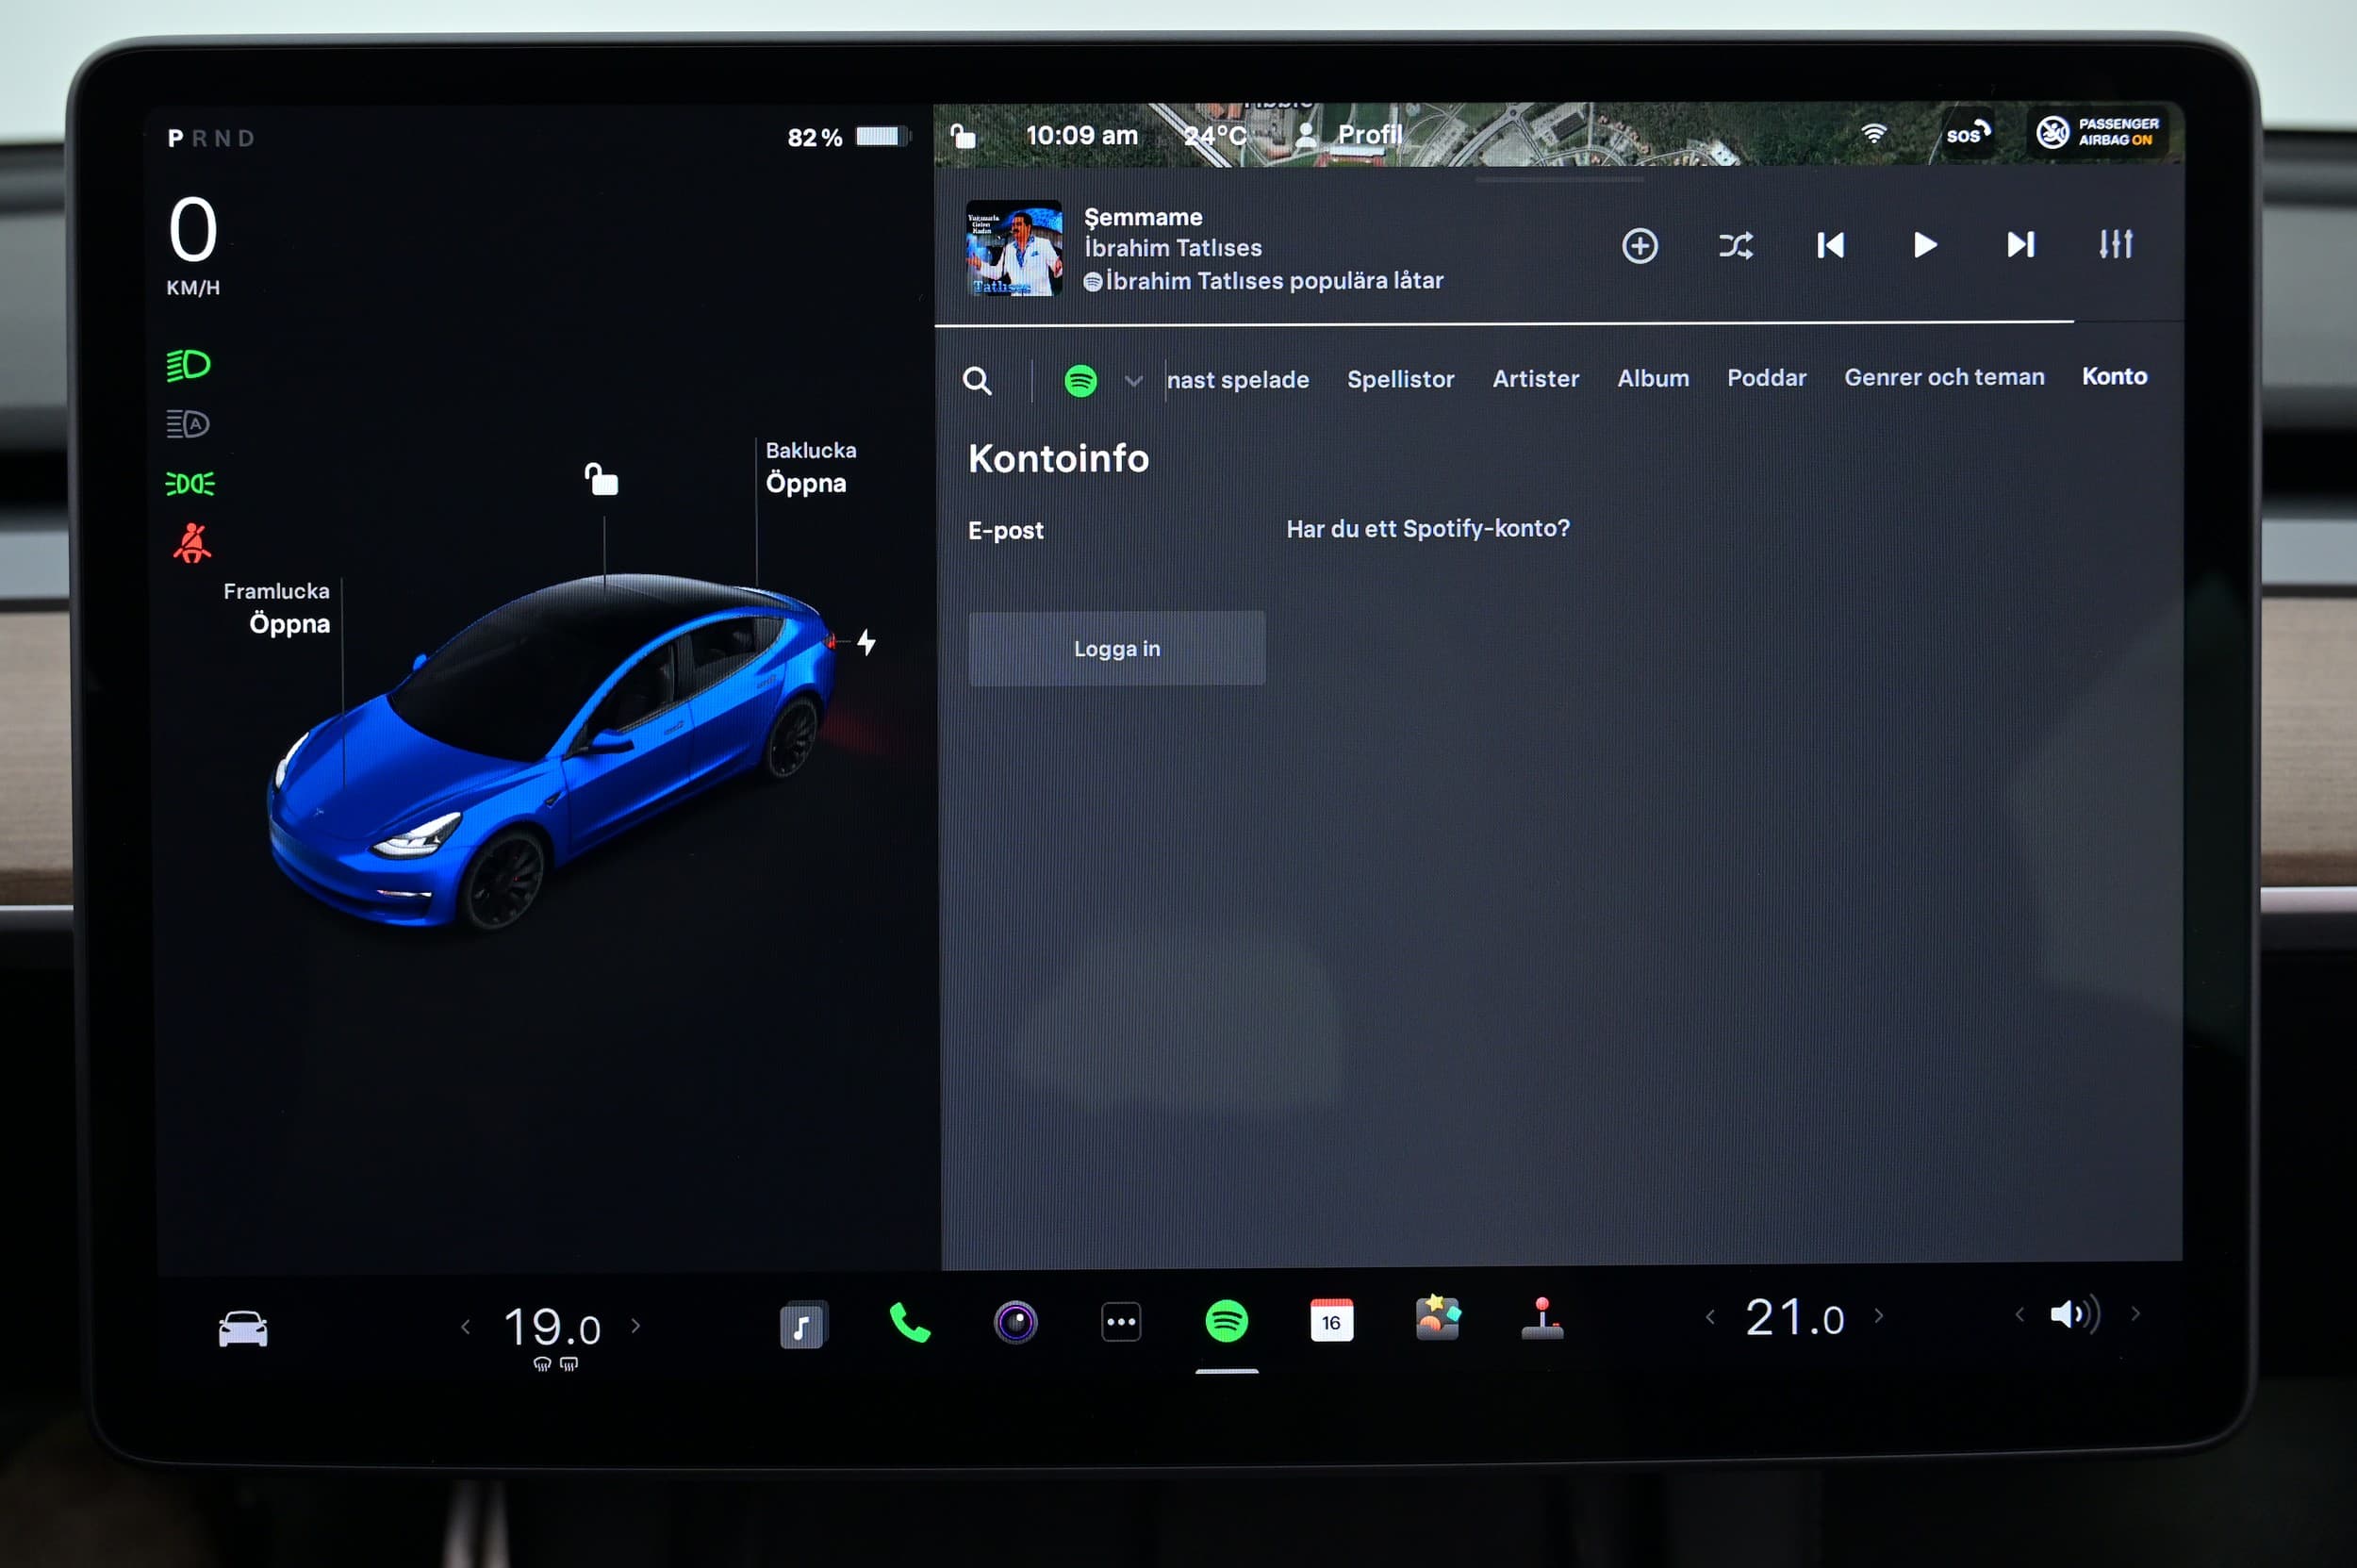Tap the 'Har du ett Spotify-konto?' text

coord(1427,528)
